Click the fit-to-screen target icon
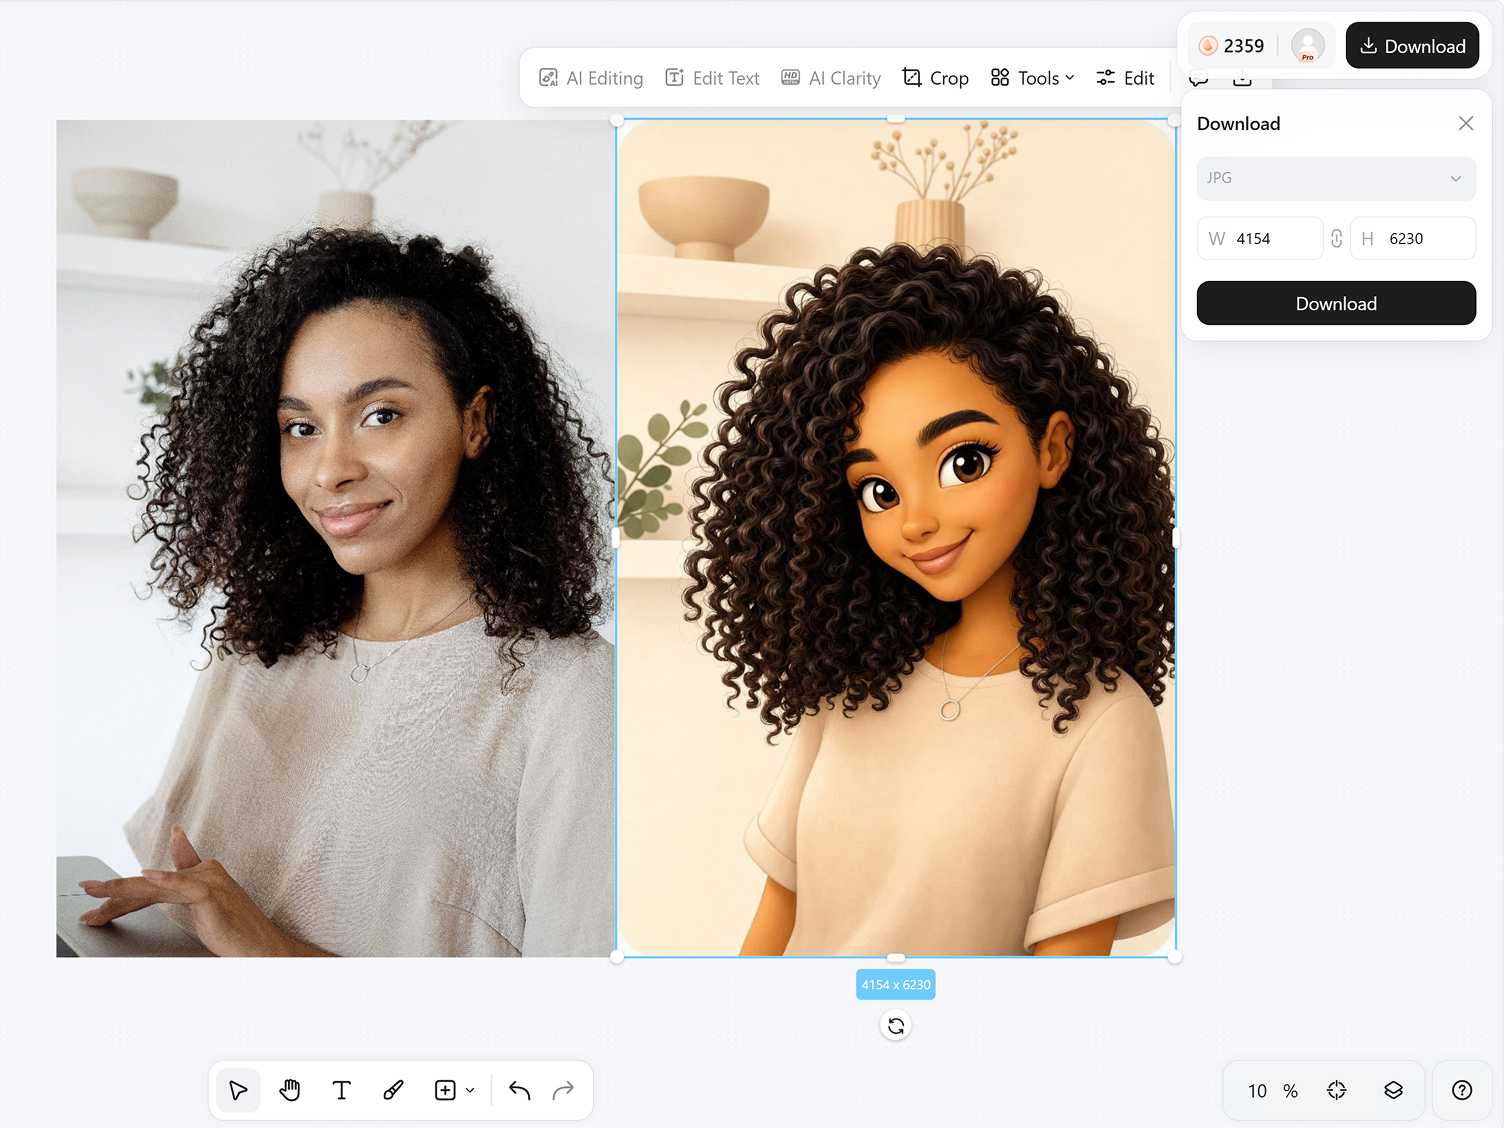 coord(1337,1090)
